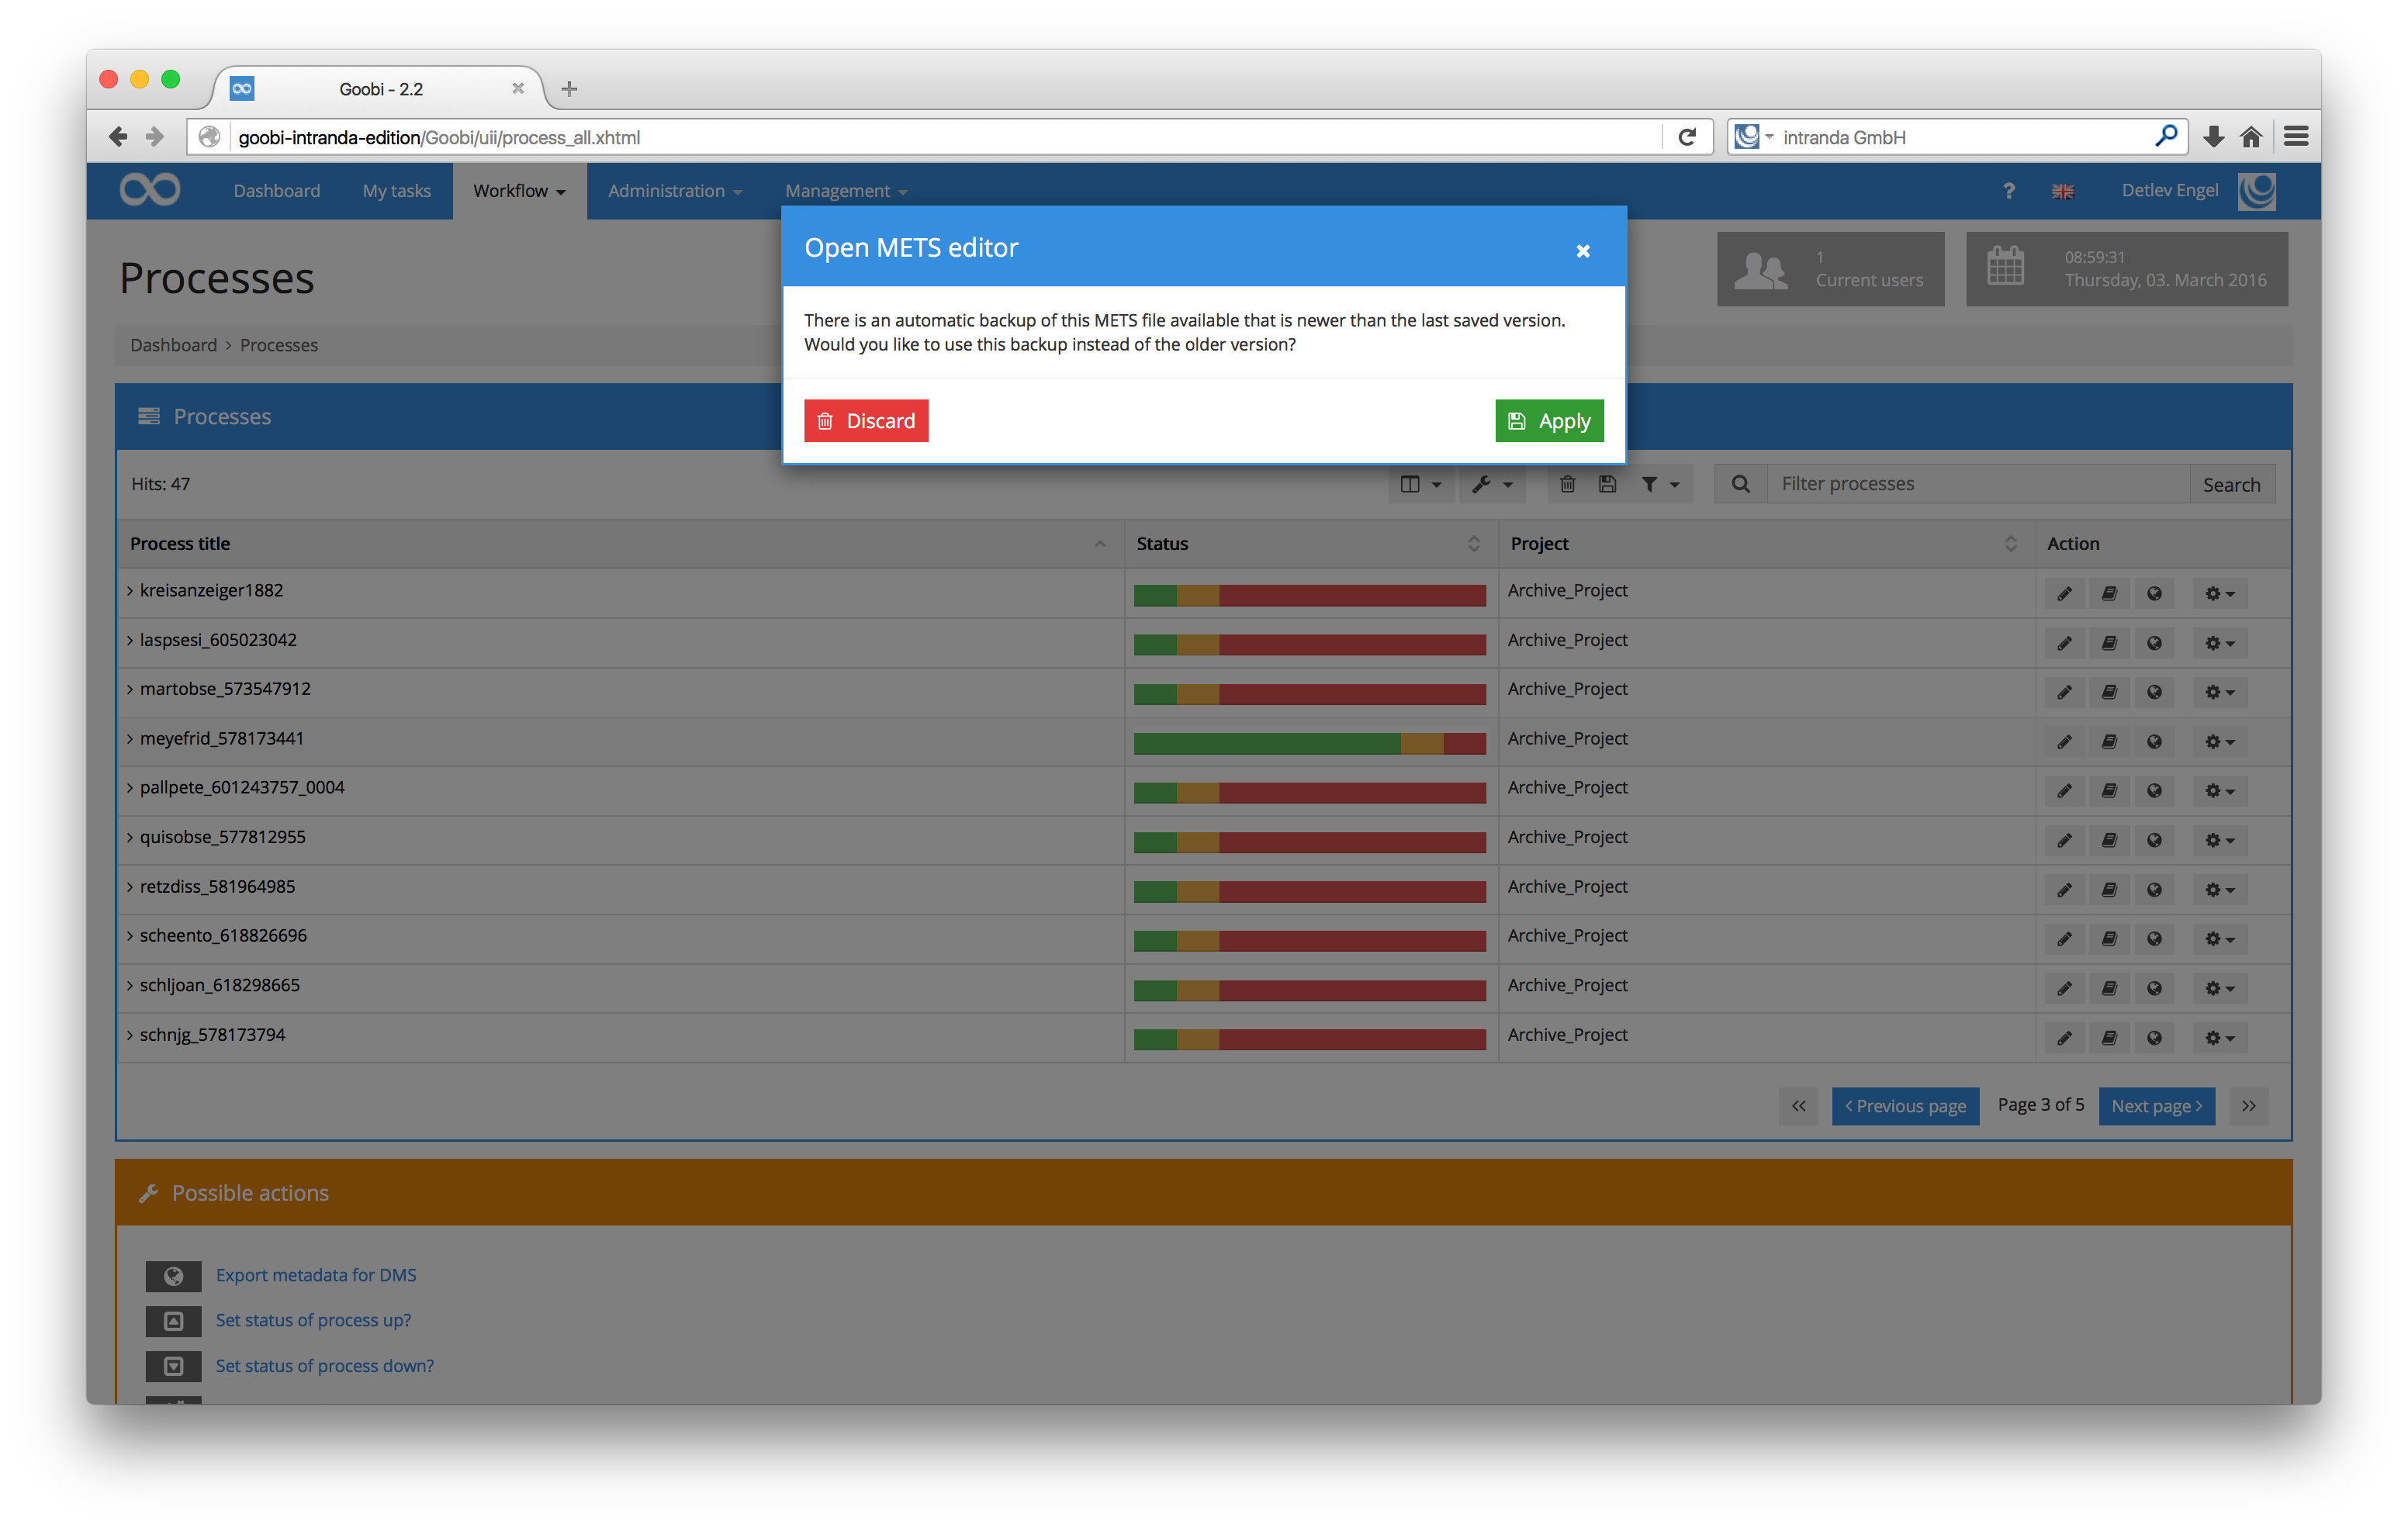2408x1528 pixels.
Task: Click the schljoan_618298665 edit pencil icon
Action: [2064, 988]
